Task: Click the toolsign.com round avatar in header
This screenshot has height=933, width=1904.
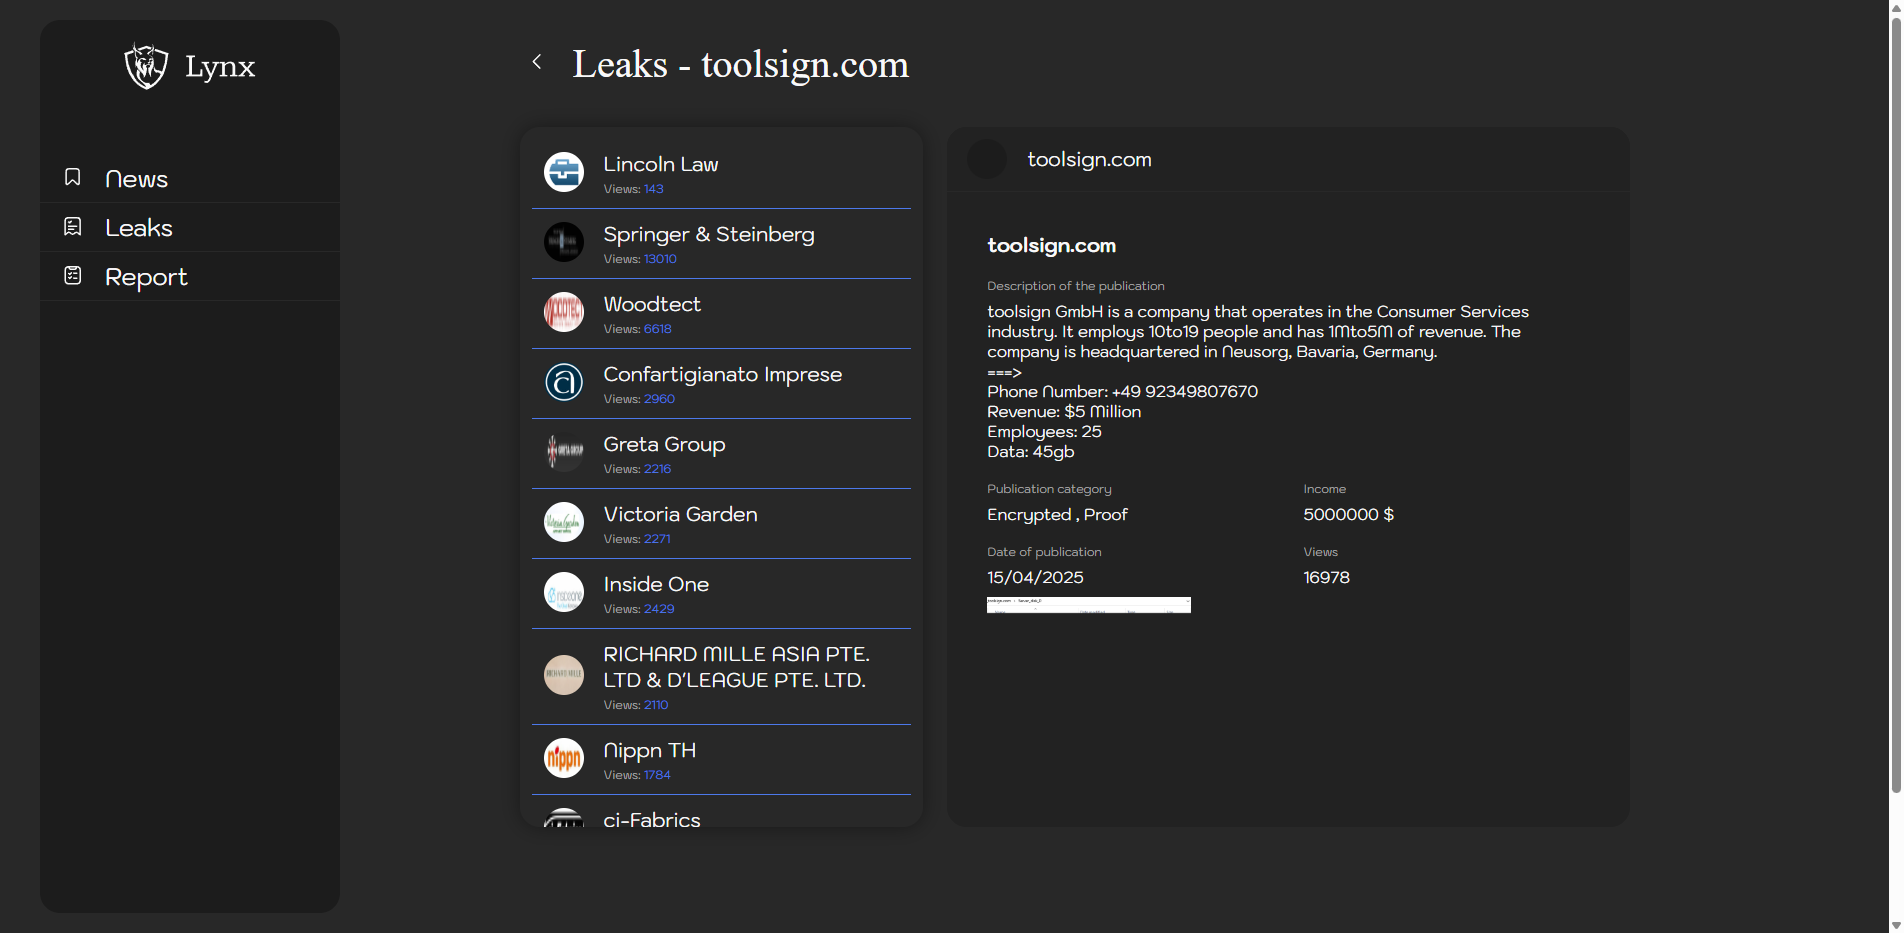Action: coord(987,160)
